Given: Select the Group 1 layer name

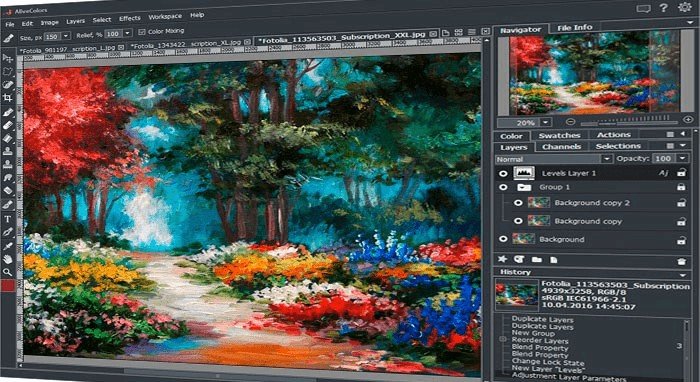Looking at the screenshot, I should (x=554, y=187).
